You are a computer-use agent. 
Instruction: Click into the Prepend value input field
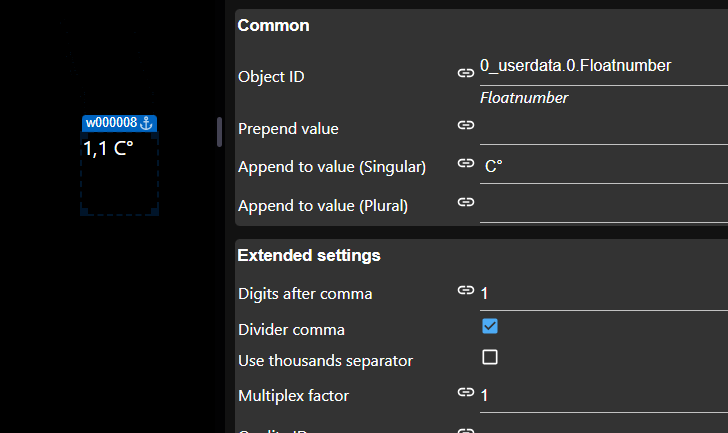pyautogui.click(x=600, y=128)
